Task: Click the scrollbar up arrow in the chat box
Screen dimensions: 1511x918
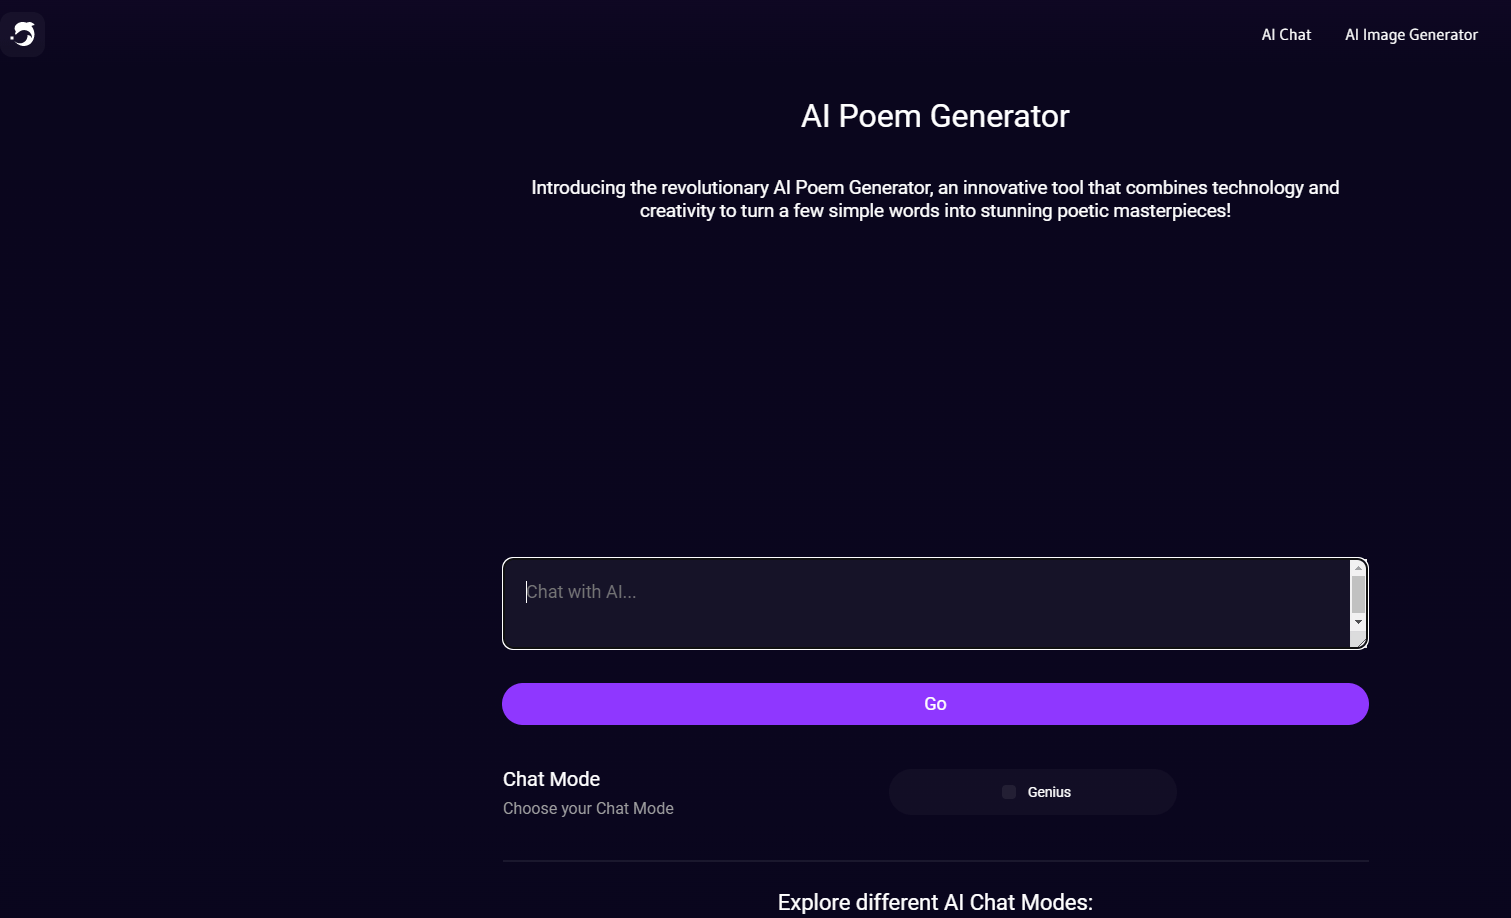Action: (1358, 568)
